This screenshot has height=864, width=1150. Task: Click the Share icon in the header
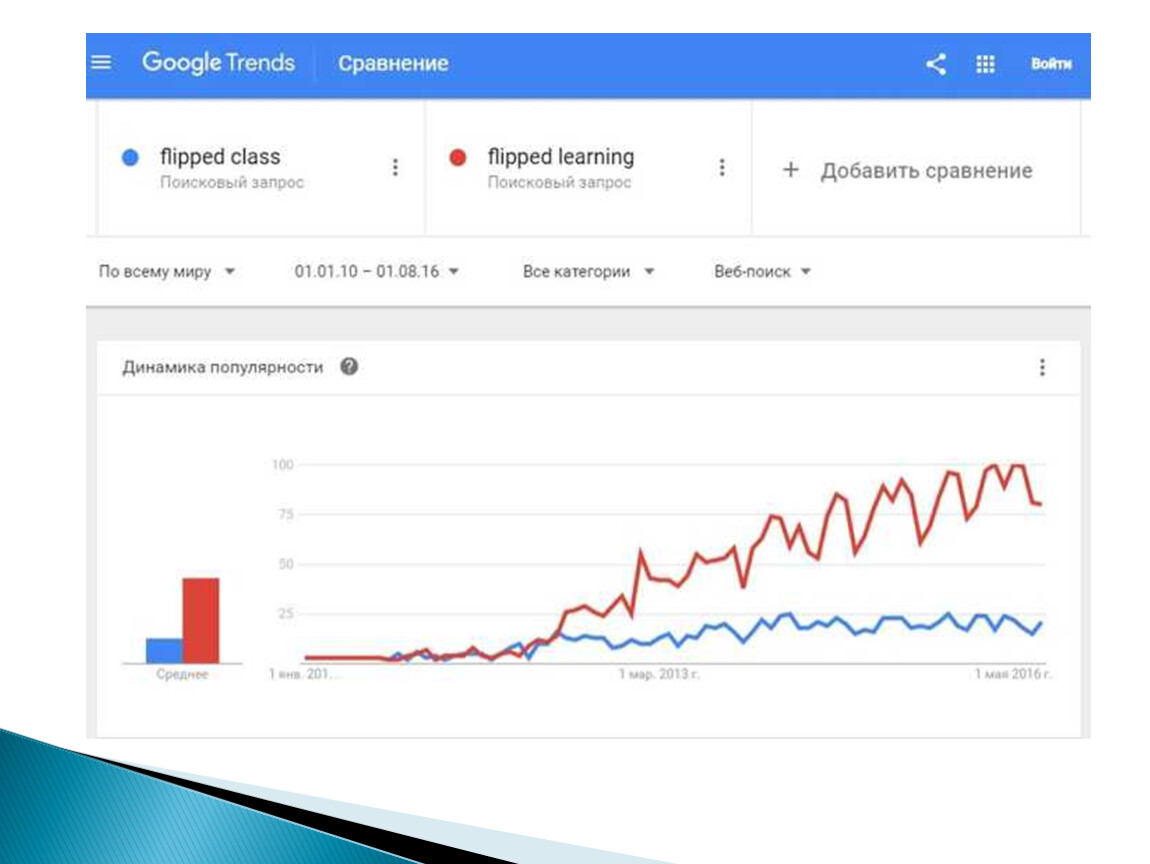point(936,65)
